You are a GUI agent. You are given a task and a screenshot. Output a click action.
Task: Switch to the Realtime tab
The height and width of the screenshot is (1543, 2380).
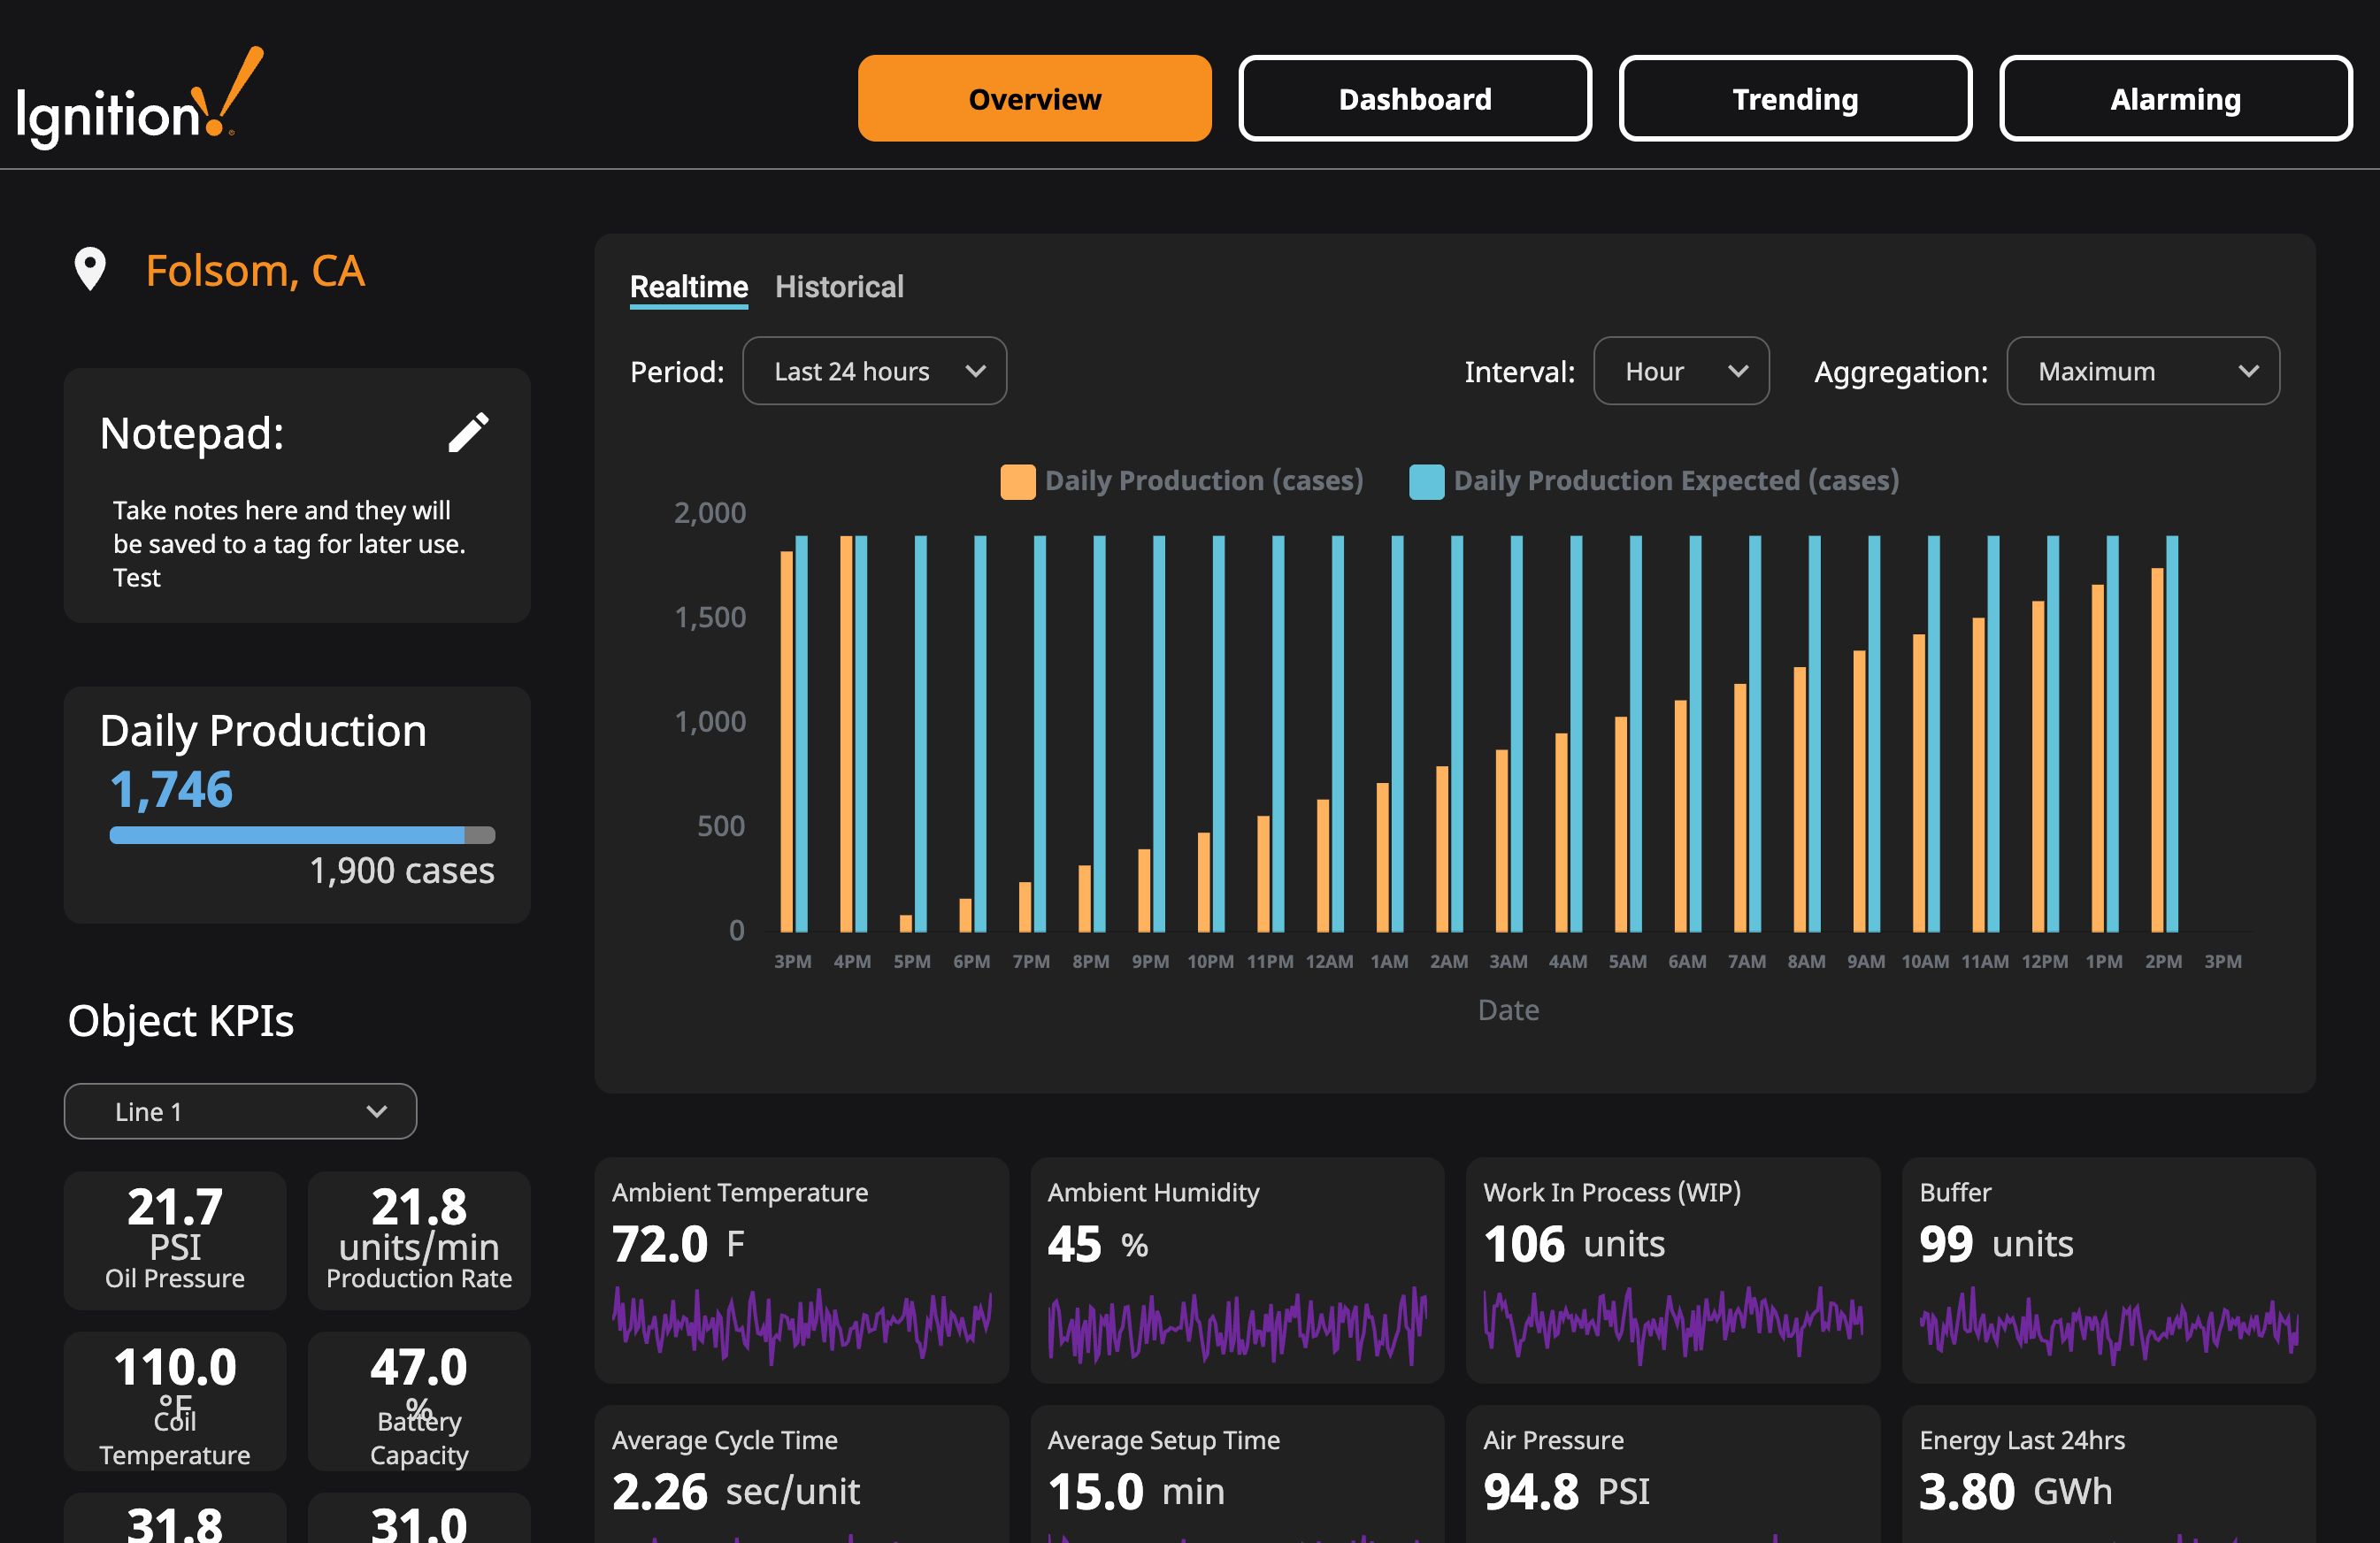(688, 287)
